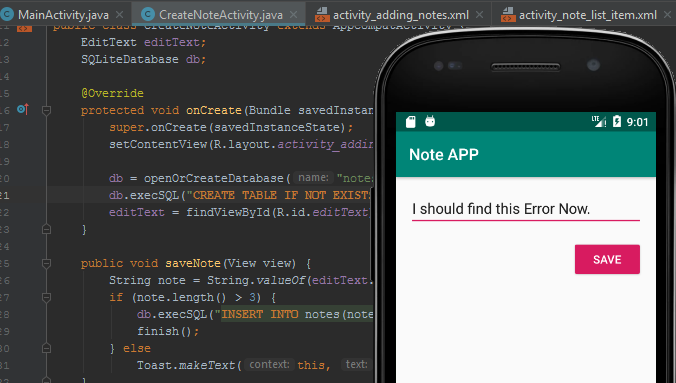Open the activity_note_list_item.xml tab
Image resolution: width=676 pixels, height=383 pixels.
(588, 15)
